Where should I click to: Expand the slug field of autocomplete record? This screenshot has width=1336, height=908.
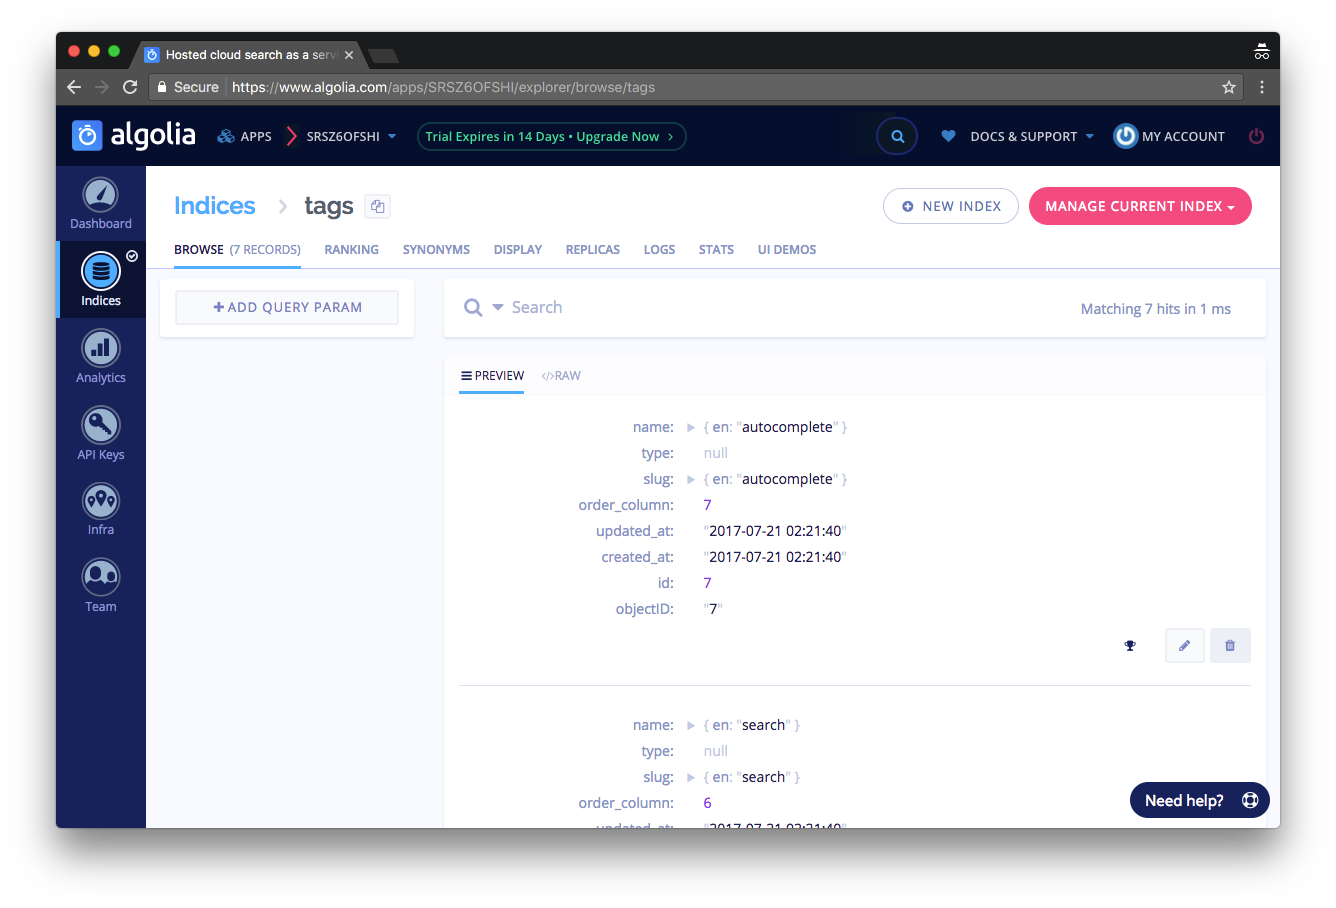[690, 479]
